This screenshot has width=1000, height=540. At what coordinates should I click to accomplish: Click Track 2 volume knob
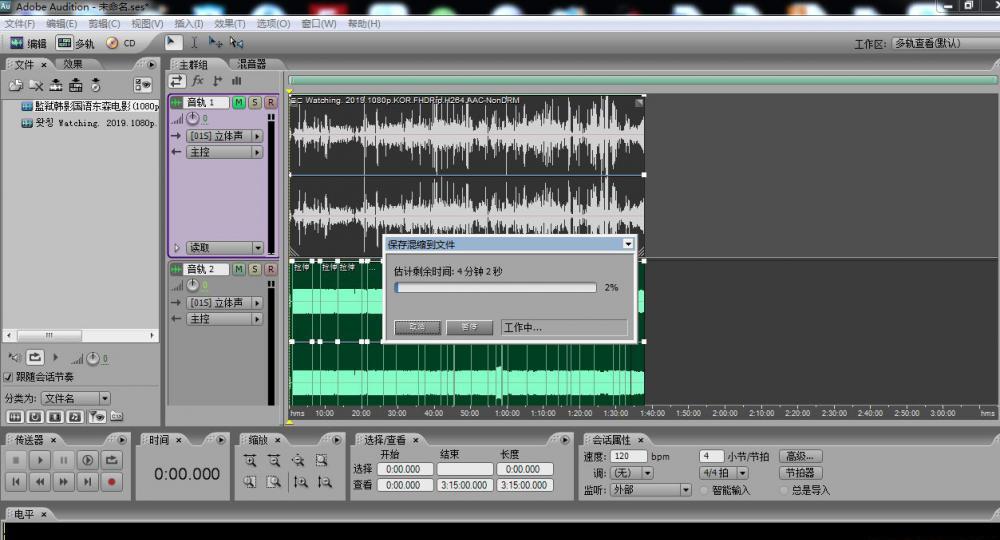click(193, 286)
